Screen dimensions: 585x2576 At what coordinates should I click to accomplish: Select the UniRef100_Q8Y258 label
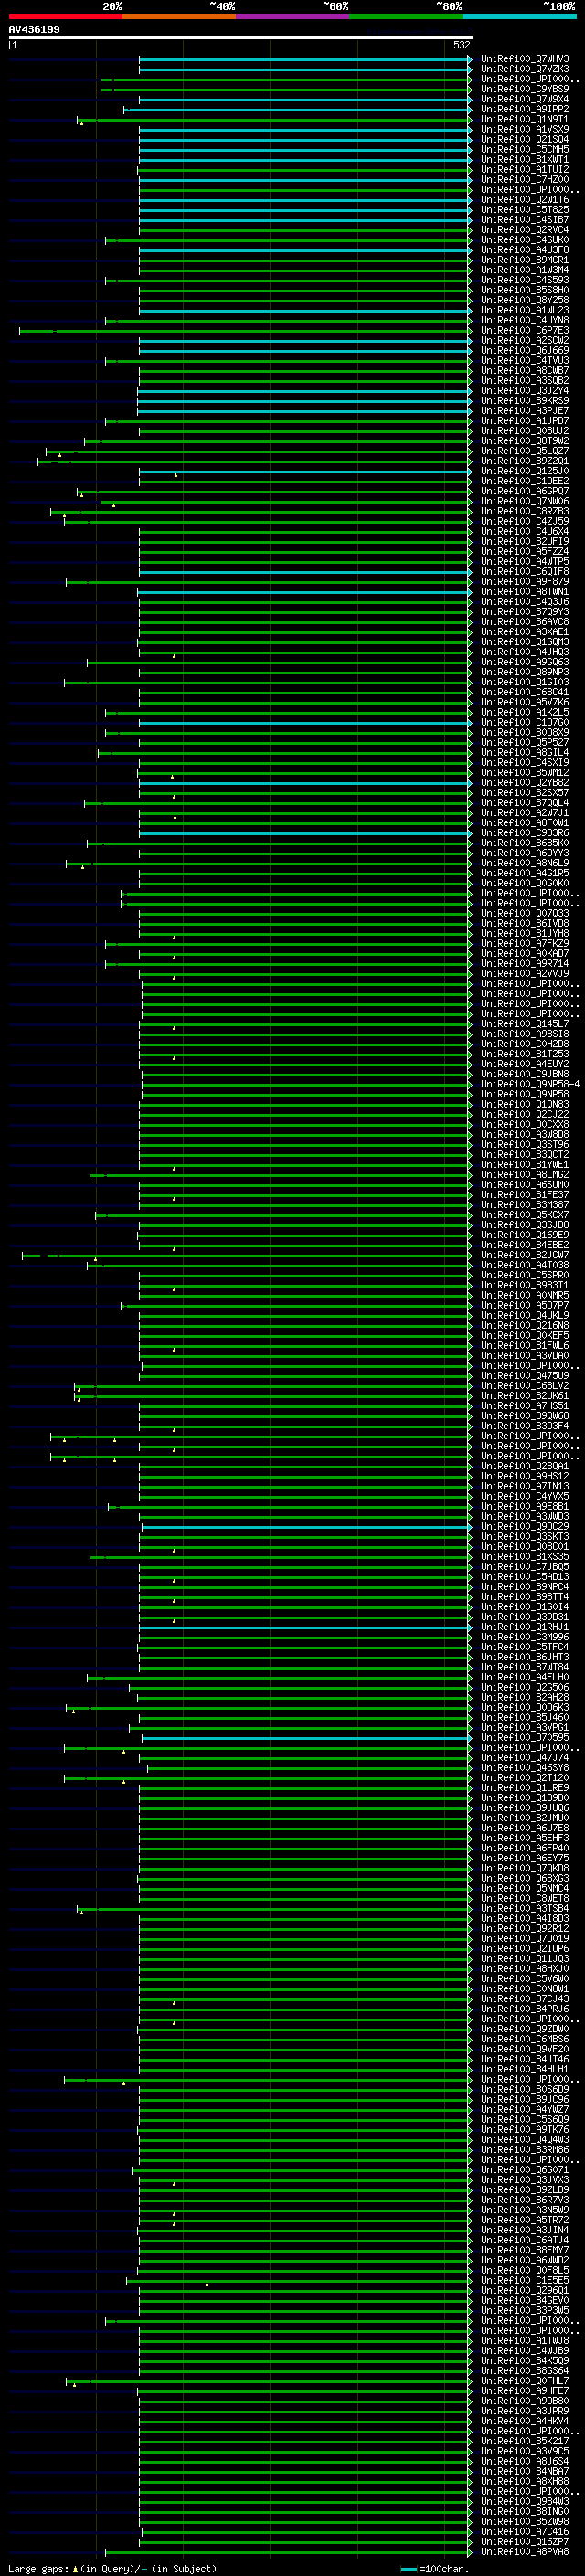525,300
